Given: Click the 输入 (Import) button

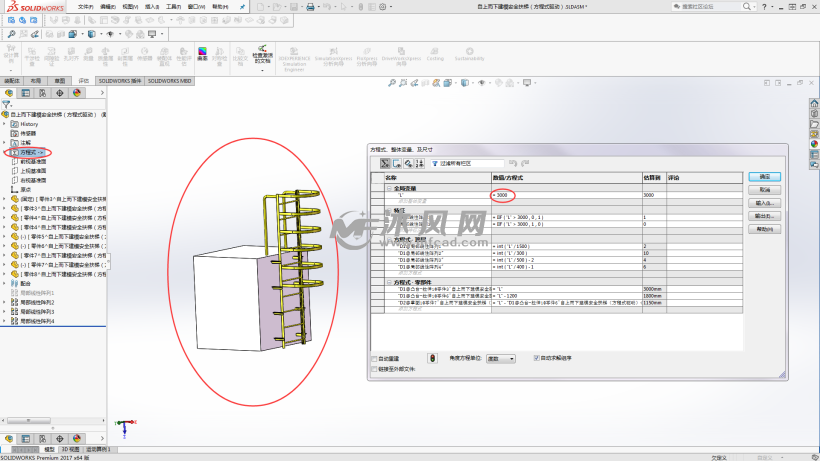Looking at the screenshot, I should click(765, 203).
